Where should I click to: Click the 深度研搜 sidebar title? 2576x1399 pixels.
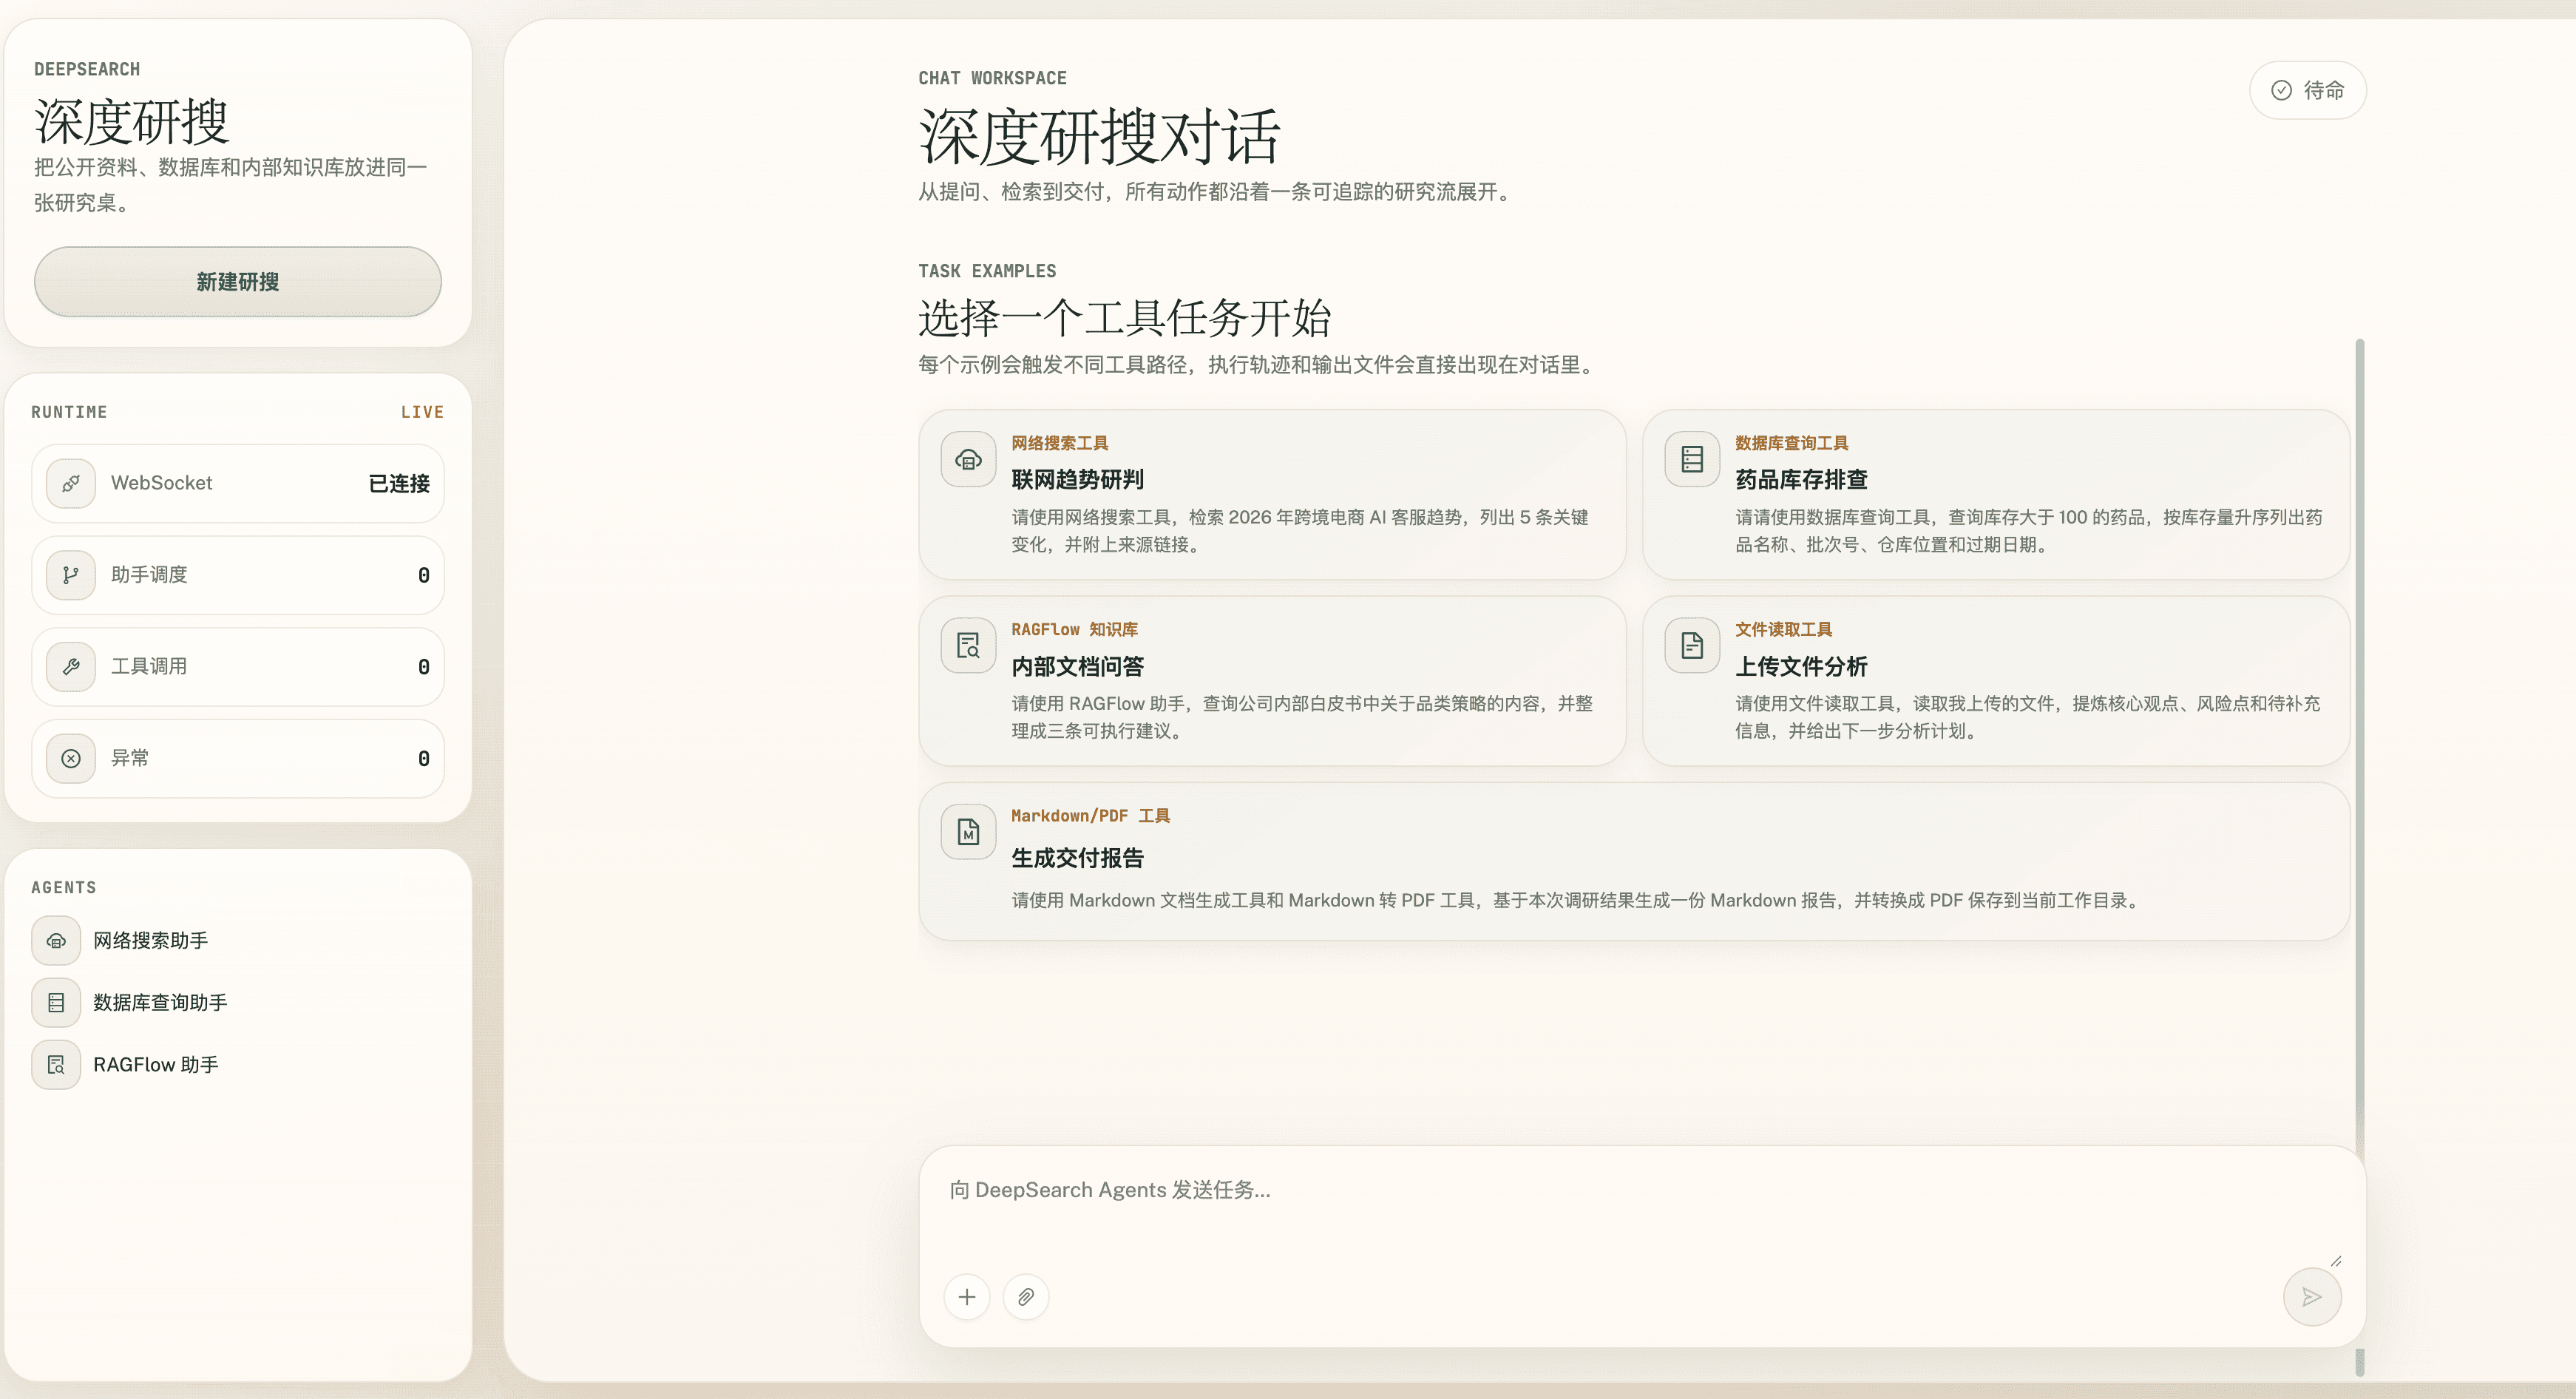[x=132, y=122]
